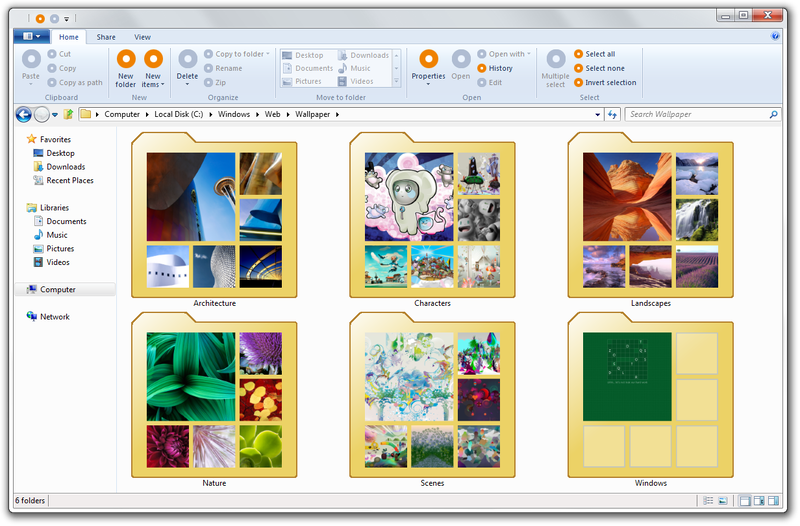800x526 pixels.
Task: Click the New folder icon
Action: pyautogui.click(x=126, y=60)
